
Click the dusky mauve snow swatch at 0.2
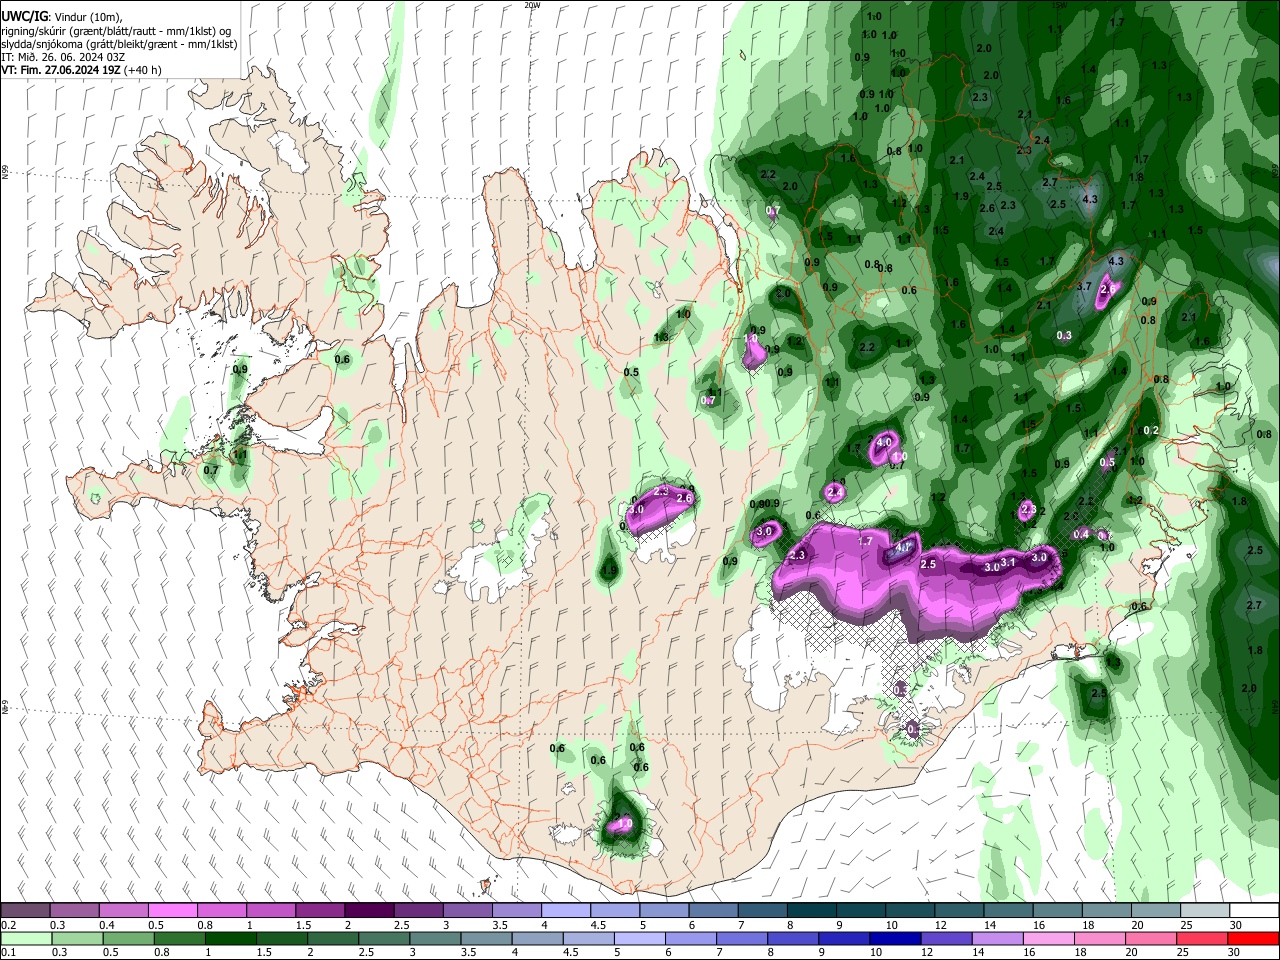(x=26, y=911)
